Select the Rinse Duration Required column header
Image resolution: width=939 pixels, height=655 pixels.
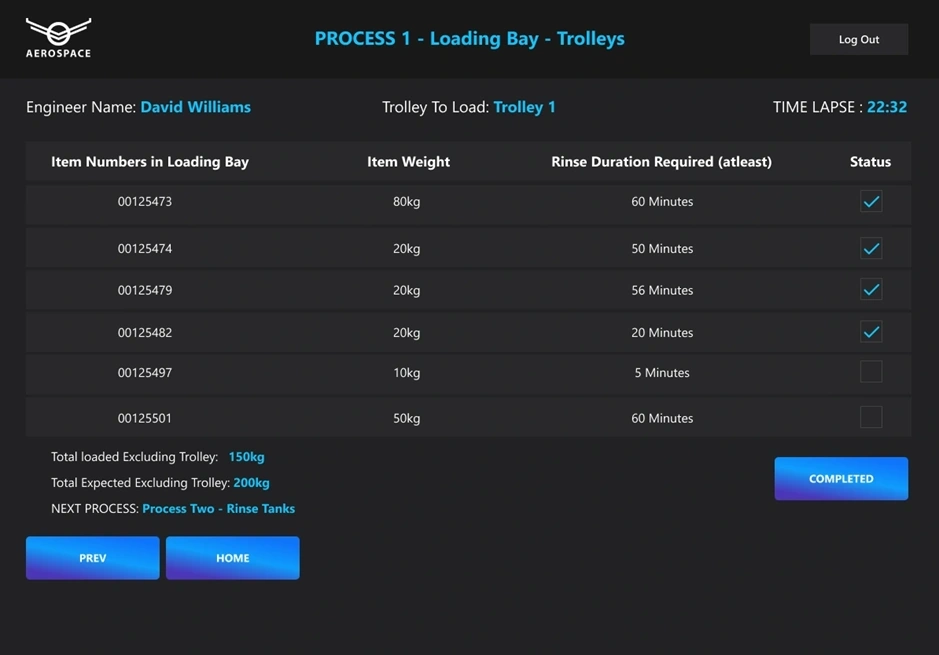(661, 162)
